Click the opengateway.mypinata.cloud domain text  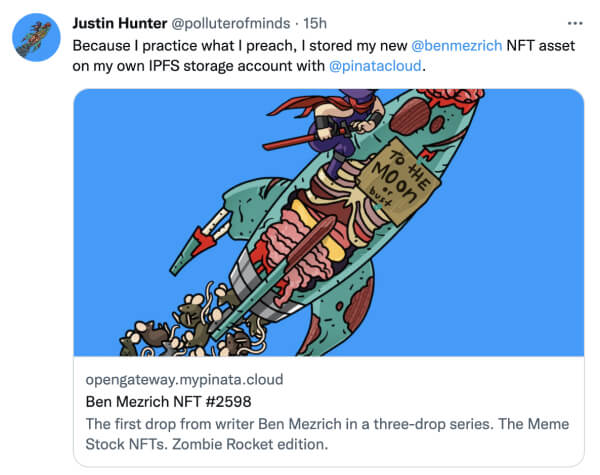tap(184, 380)
